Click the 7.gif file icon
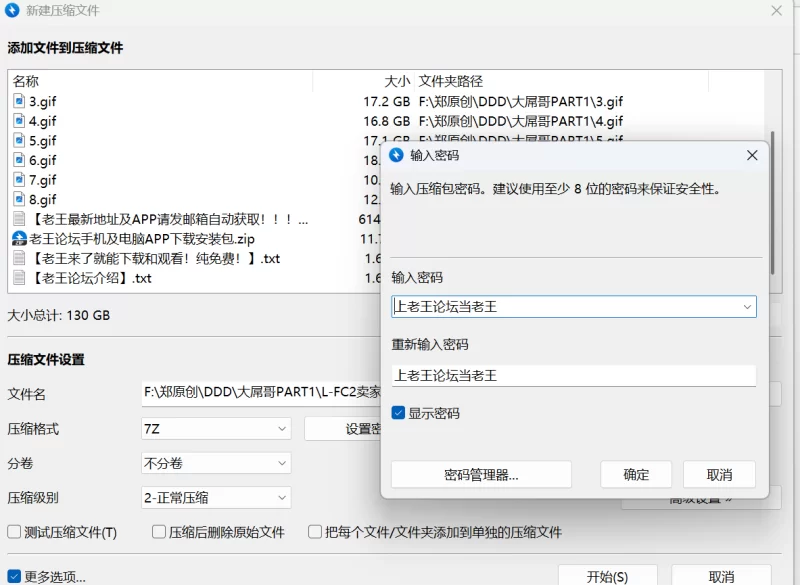This screenshot has width=800, height=585. 19,180
